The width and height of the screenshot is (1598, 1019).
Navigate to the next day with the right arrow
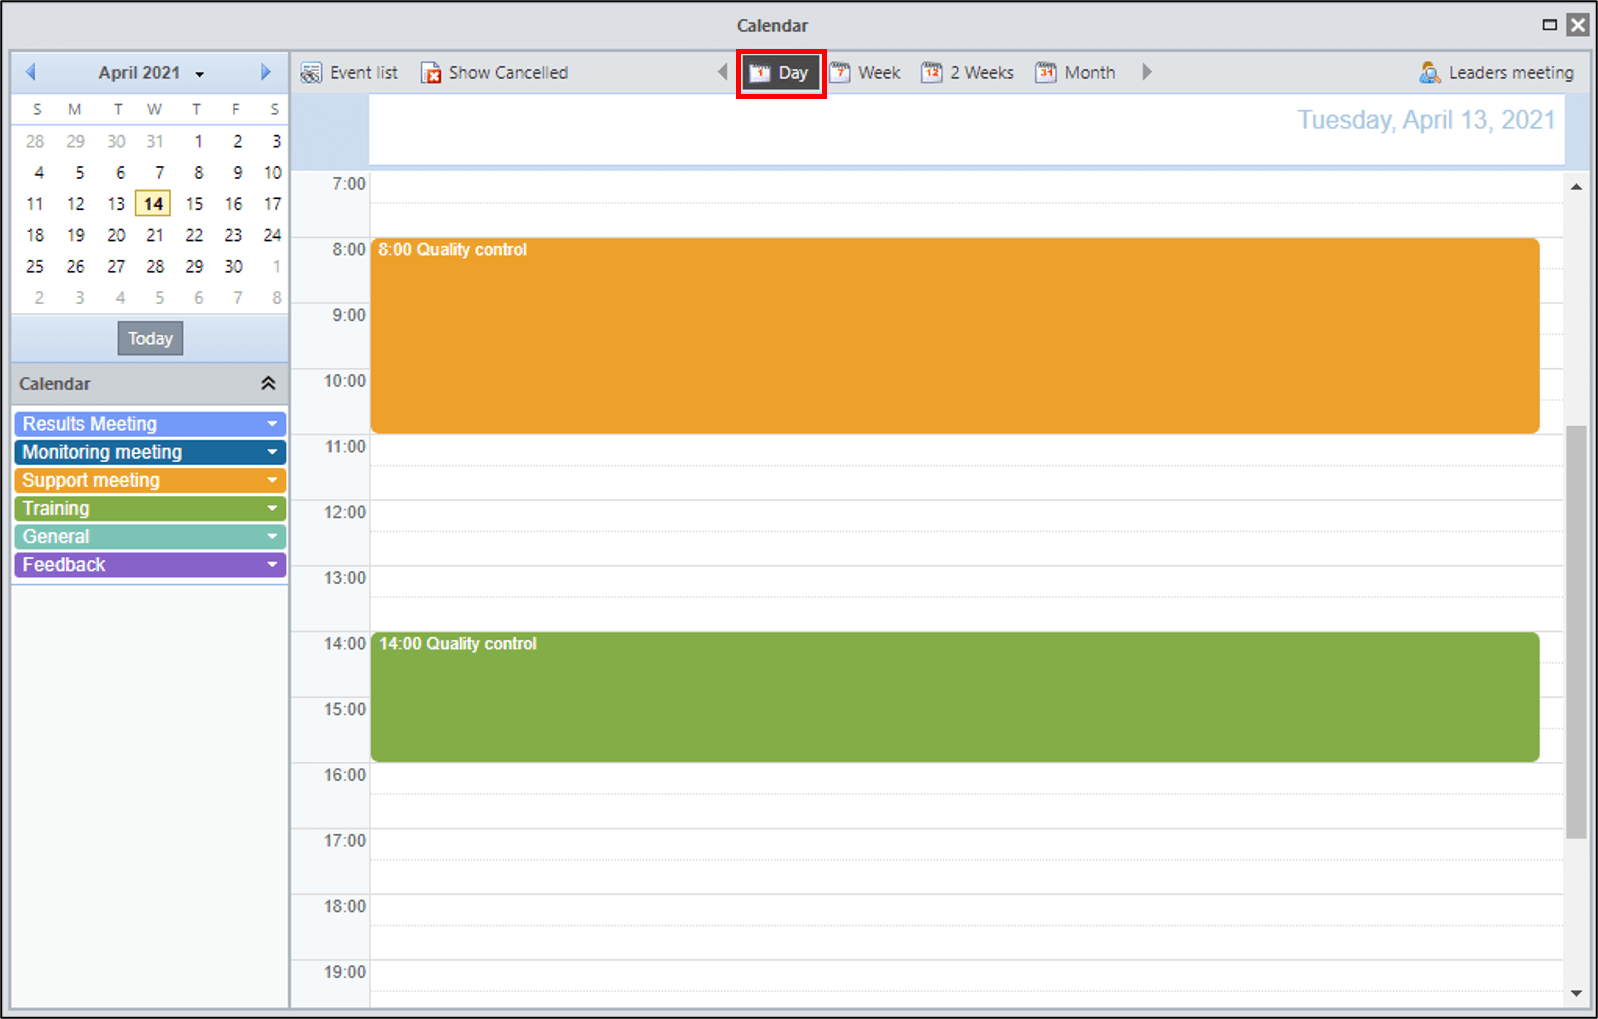coord(1147,72)
